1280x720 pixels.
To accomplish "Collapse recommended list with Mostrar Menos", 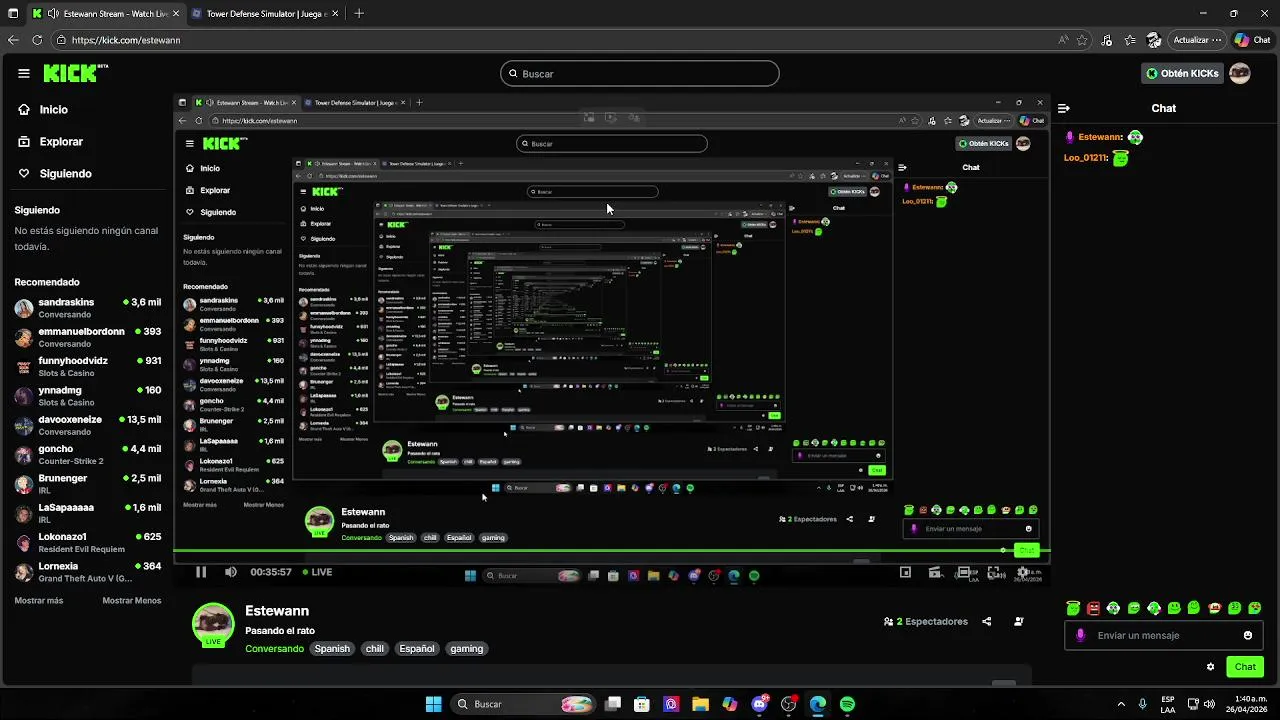I will (x=131, y=600).
